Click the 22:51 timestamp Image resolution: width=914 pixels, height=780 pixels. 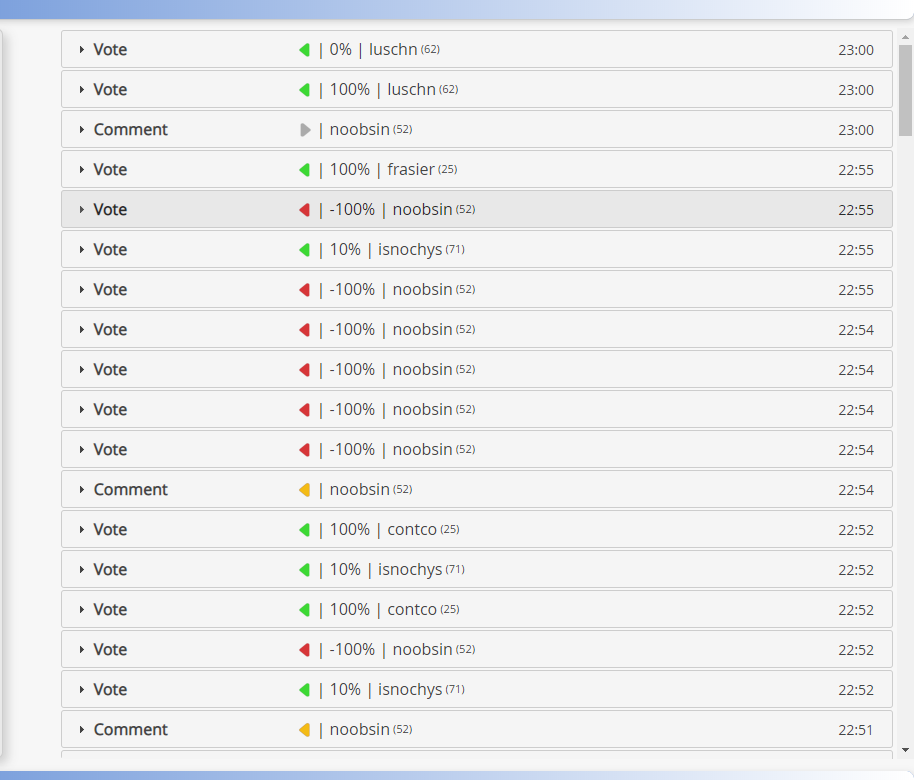[856, 730]
